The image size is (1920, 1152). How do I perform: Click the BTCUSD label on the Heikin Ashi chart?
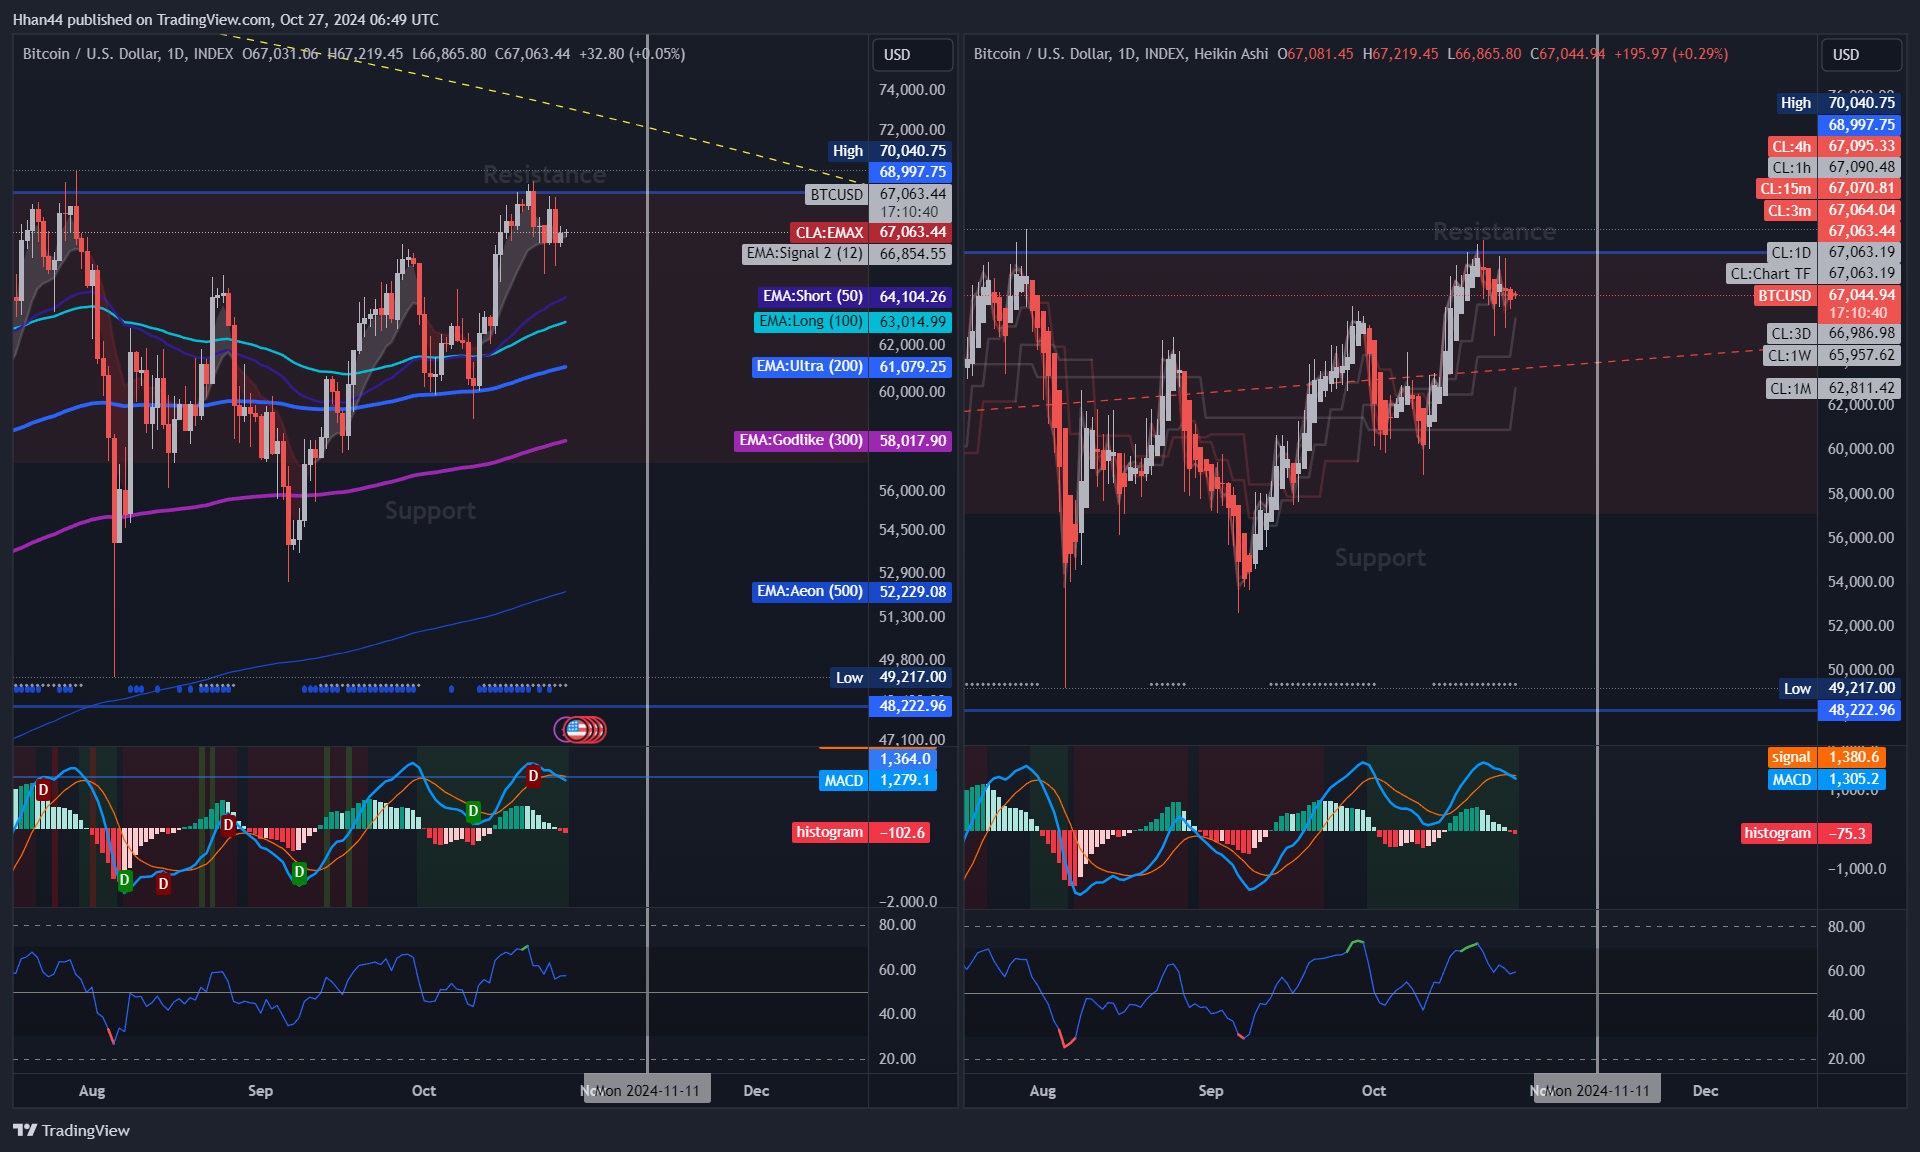pos(1785,296)
